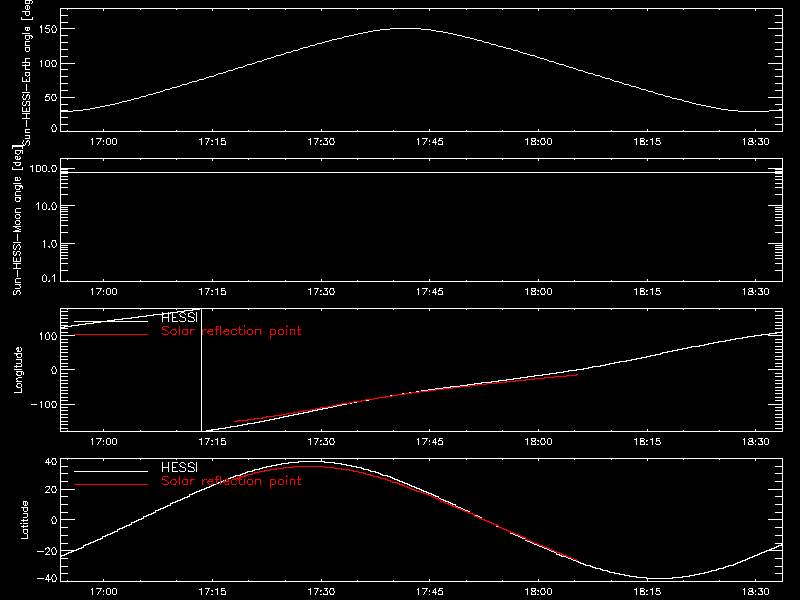This screenshot has height=600, width=800.
Task: Click the -100 tick on Longitude plot
Action: 44,404
